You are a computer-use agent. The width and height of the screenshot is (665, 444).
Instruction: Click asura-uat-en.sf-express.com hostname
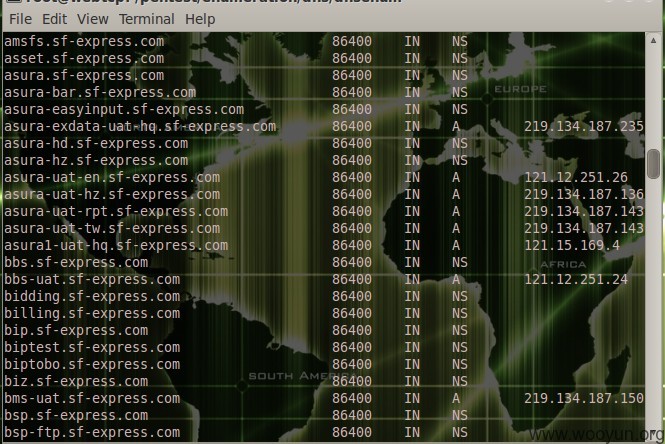pos(112,177)
